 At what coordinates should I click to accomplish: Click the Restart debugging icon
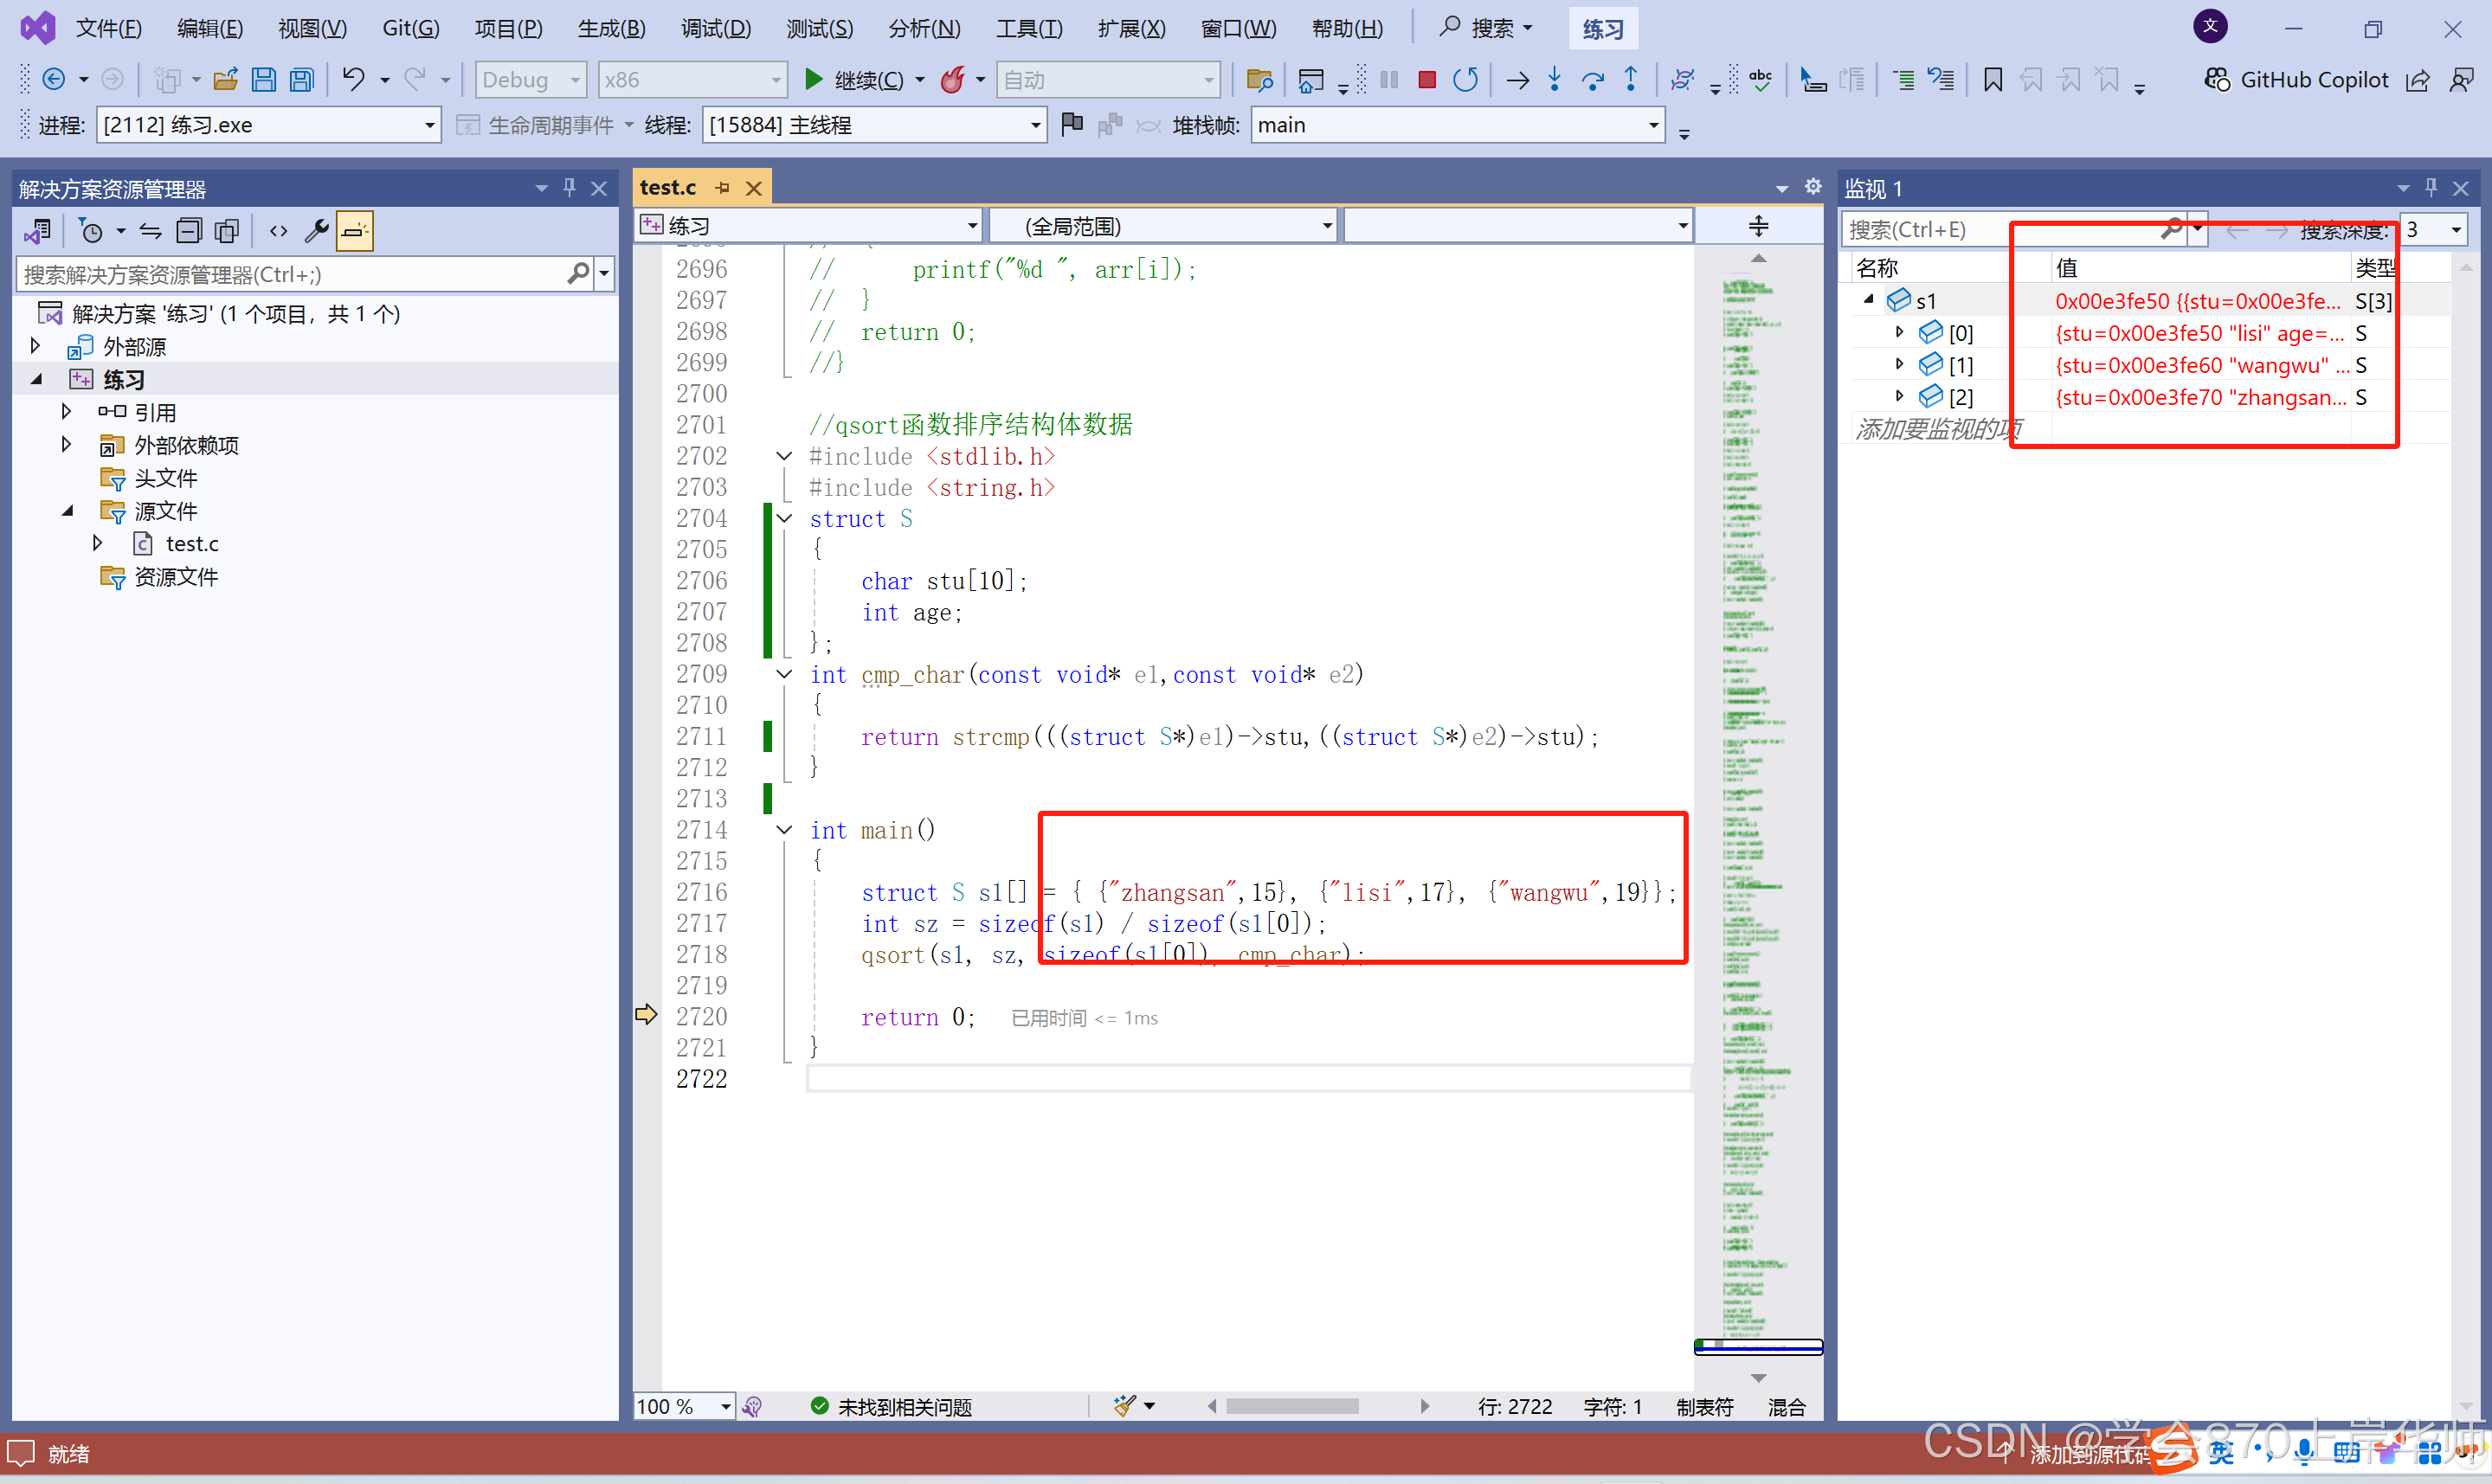[1465, 80]
